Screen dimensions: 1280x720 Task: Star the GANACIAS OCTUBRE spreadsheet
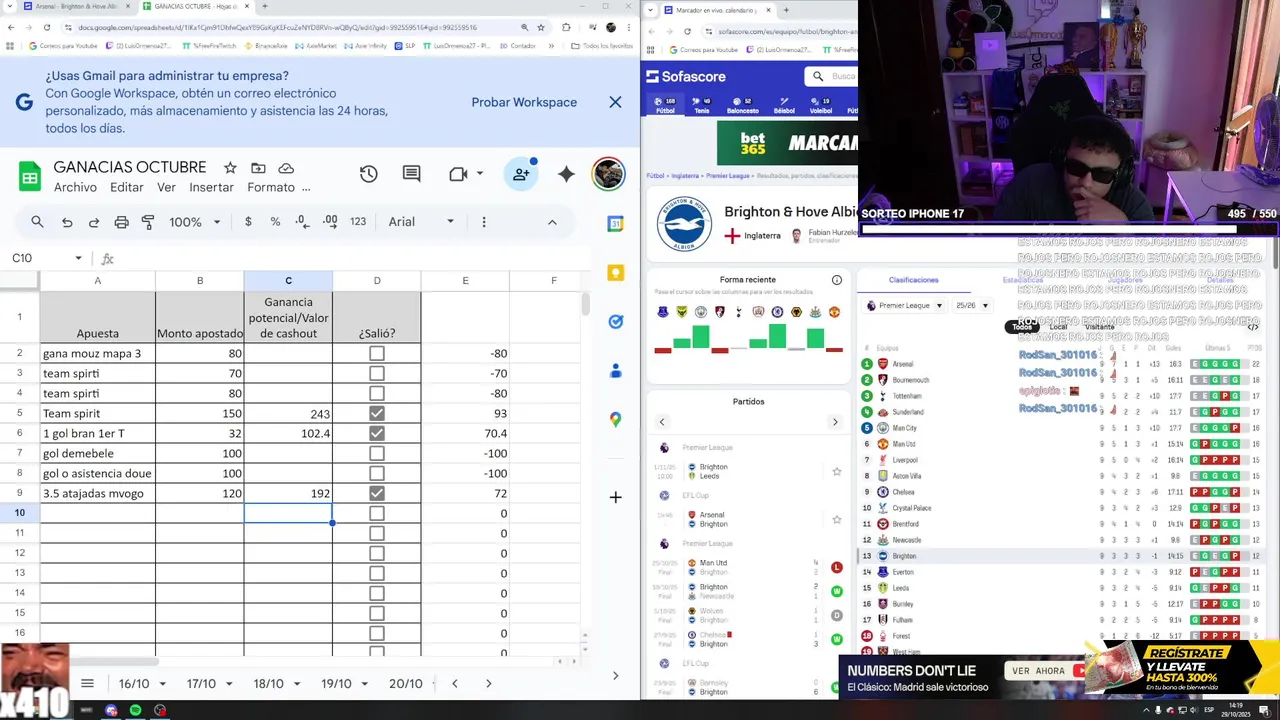[230, 168]
